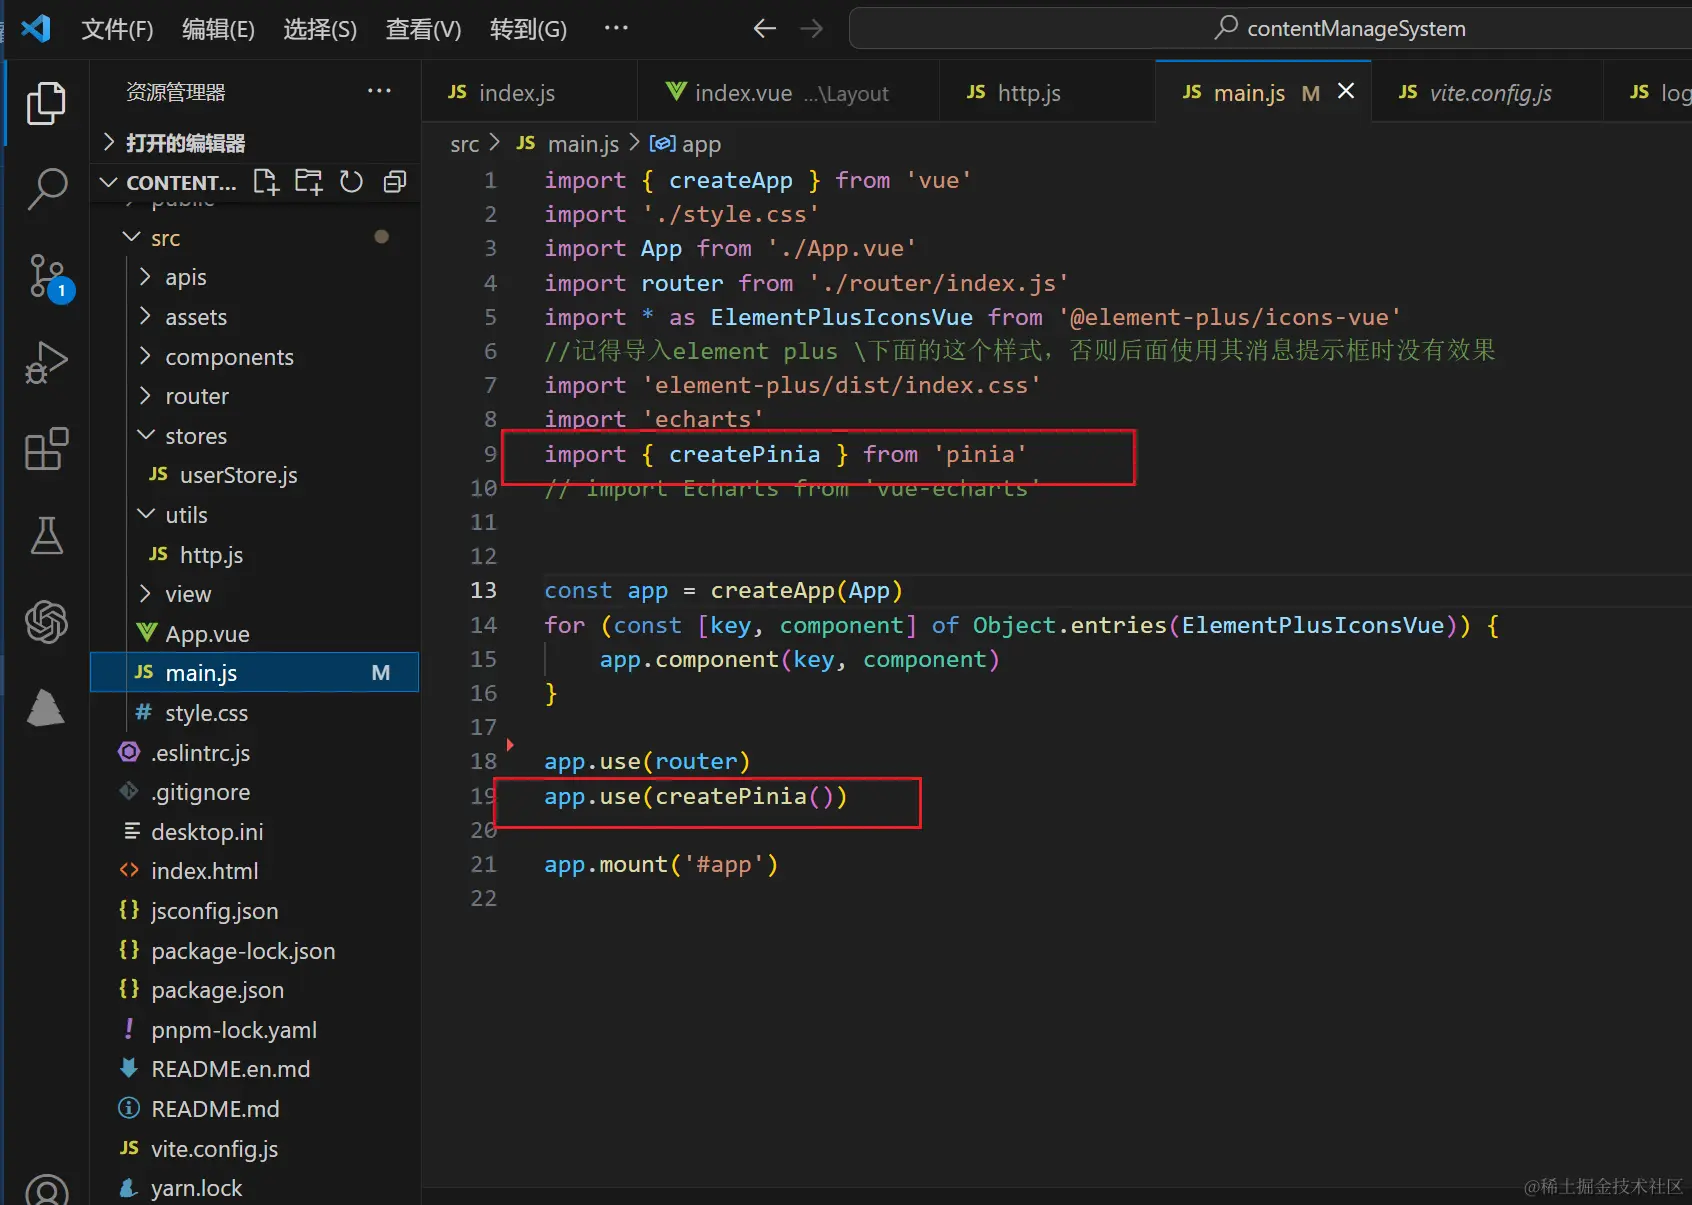This screenshot has height=1205, width=1692.
Task: Open the 查看(V) menu
Action: coord(423,29)
